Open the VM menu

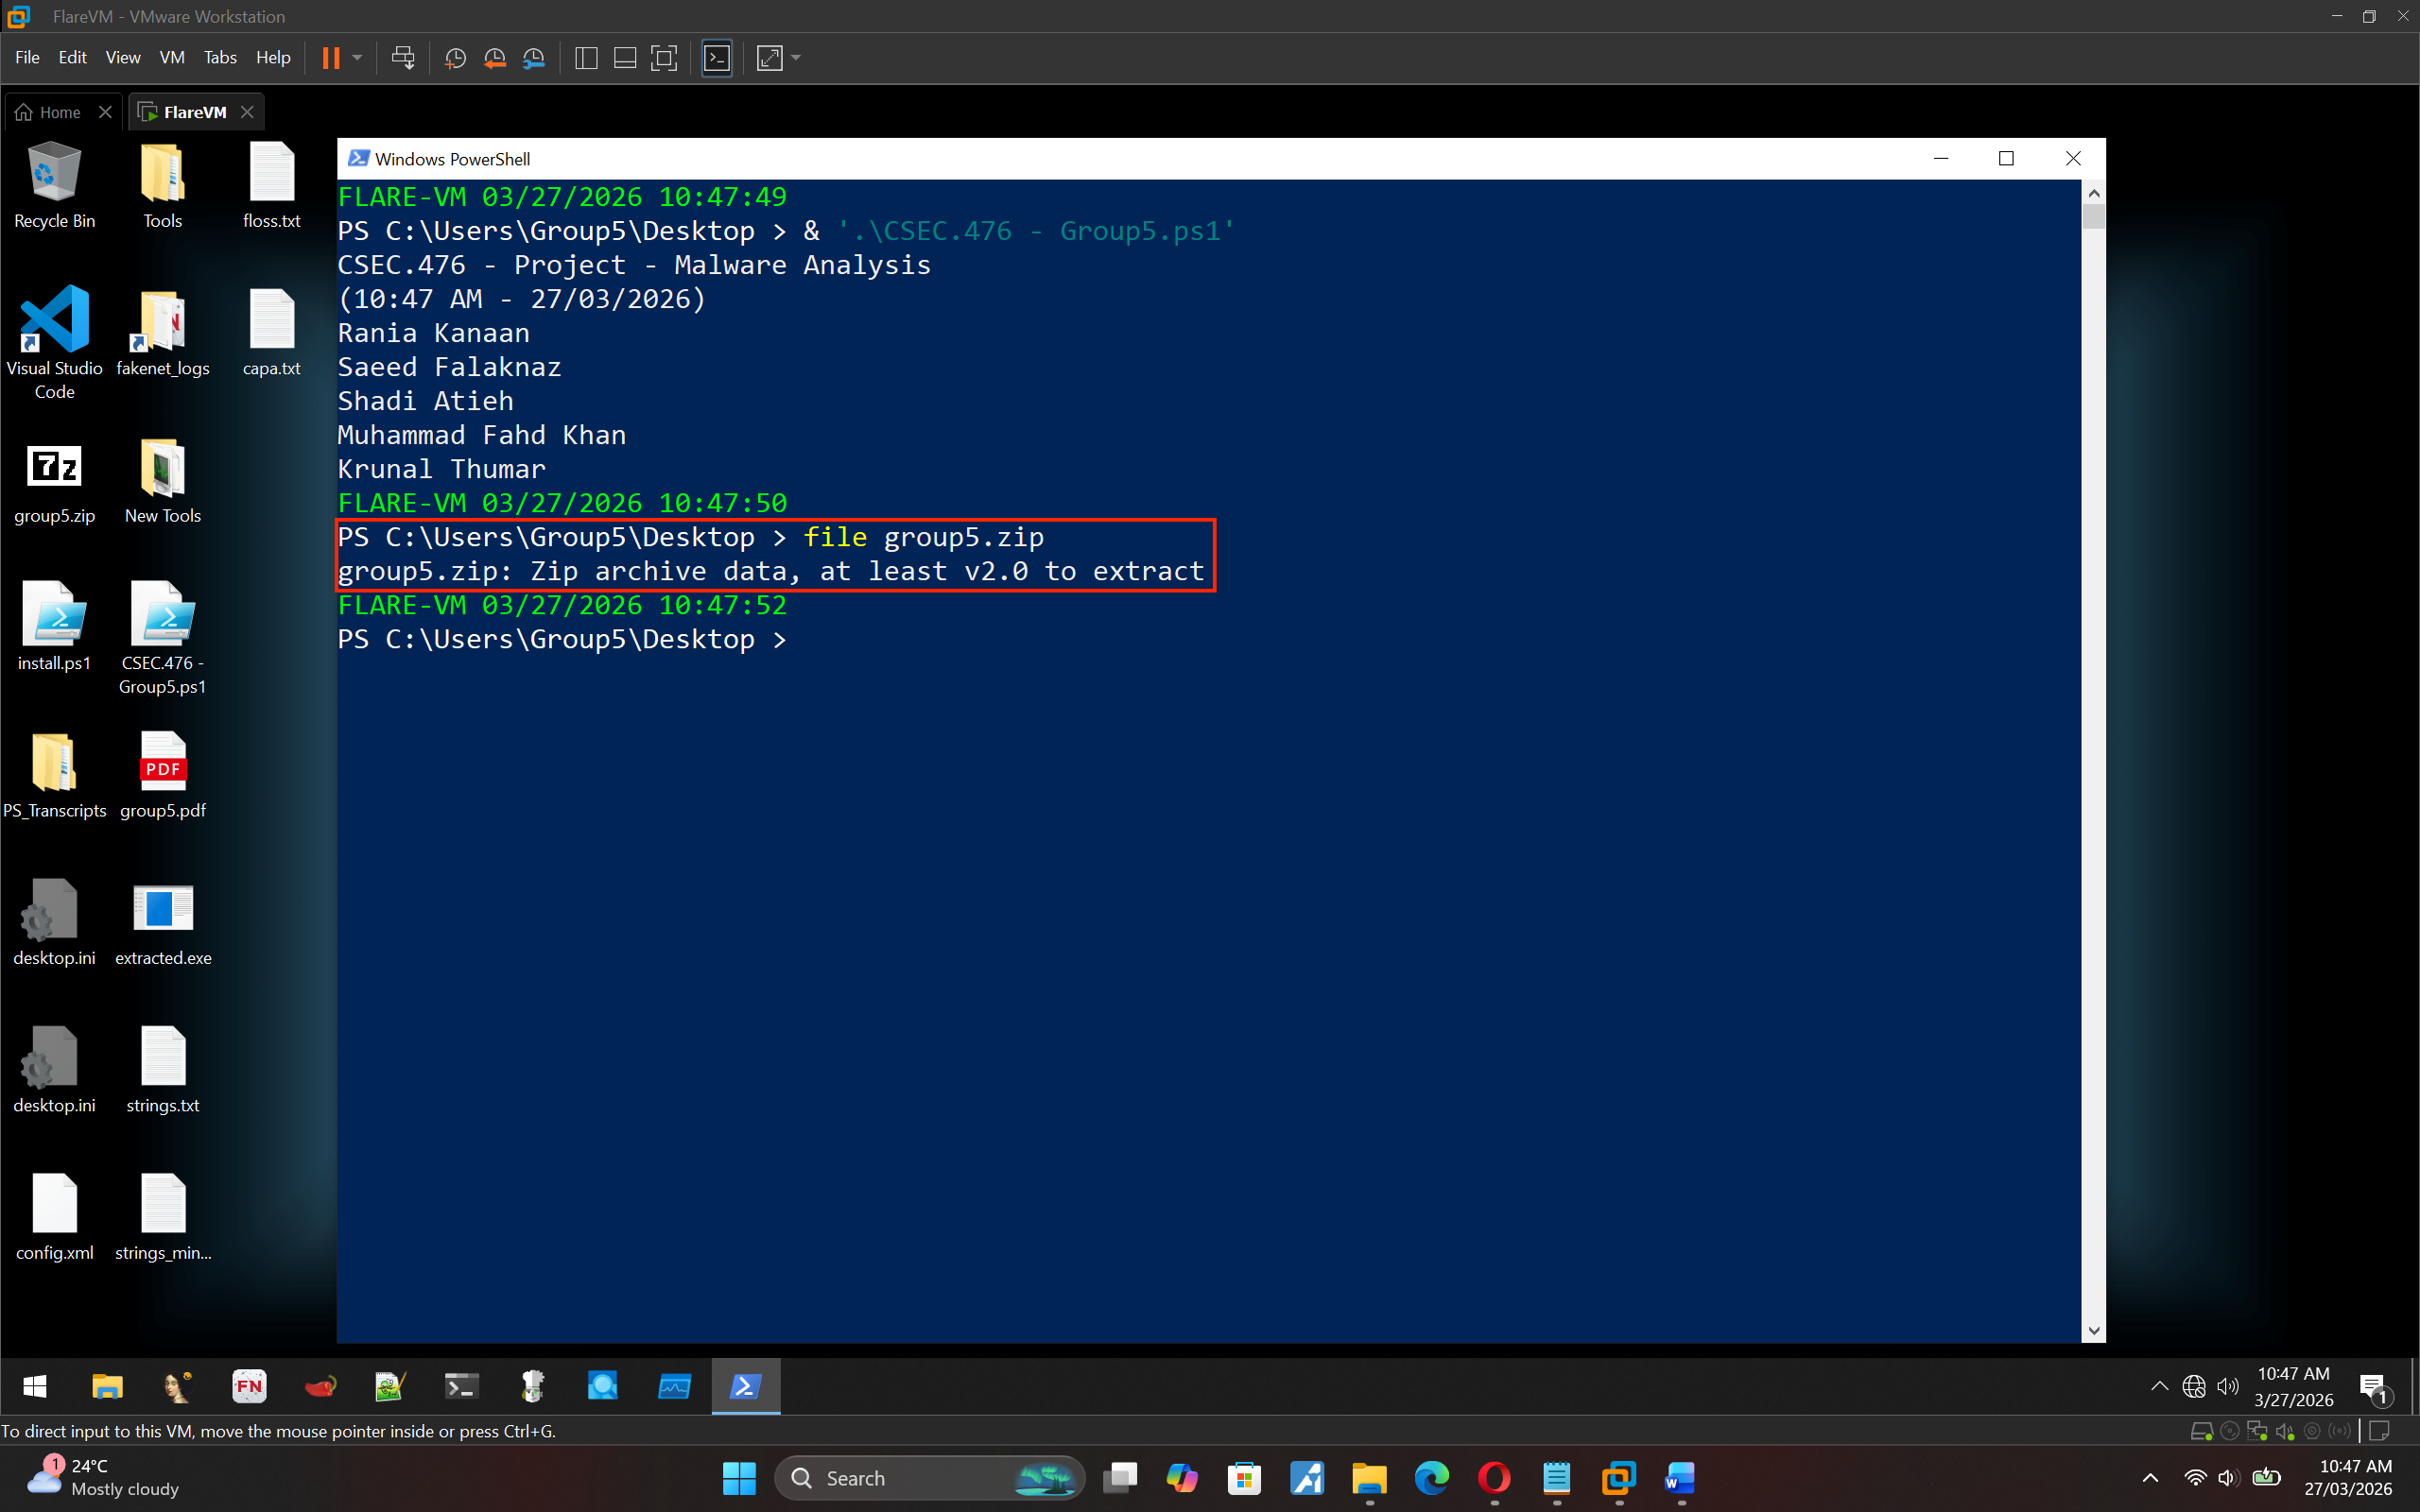(171, 58)
